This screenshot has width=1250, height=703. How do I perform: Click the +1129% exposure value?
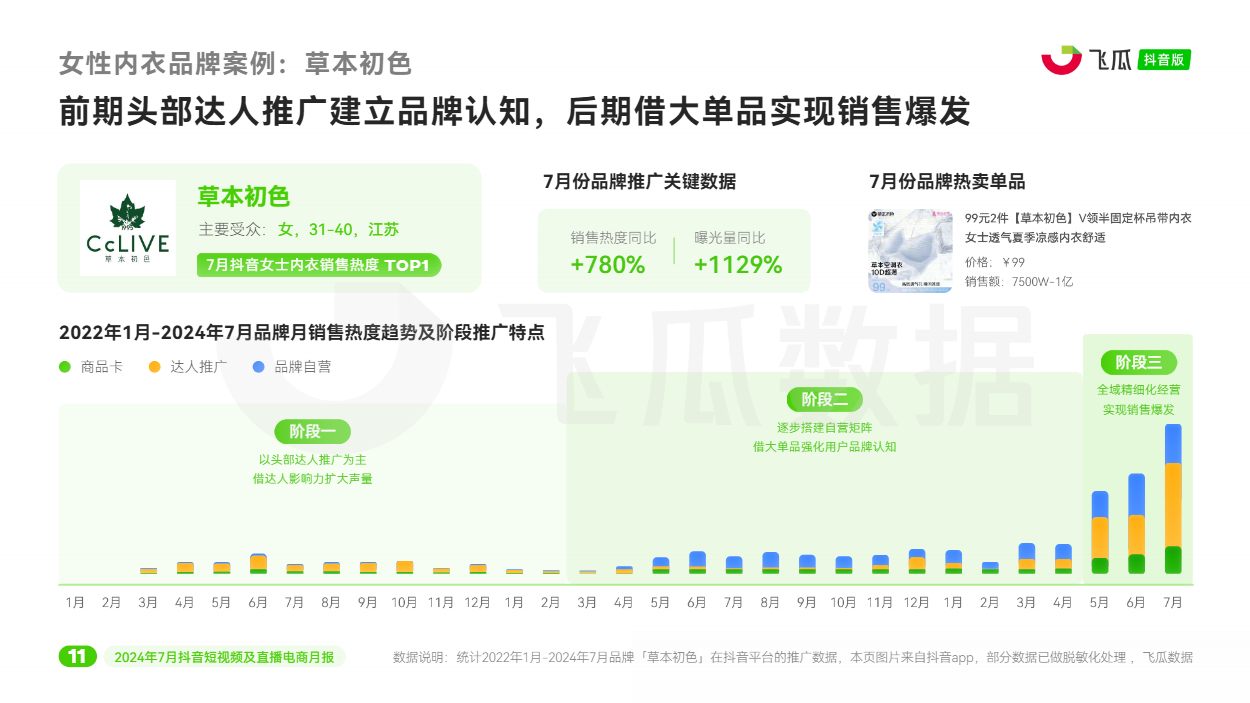[x=738, y=265]
